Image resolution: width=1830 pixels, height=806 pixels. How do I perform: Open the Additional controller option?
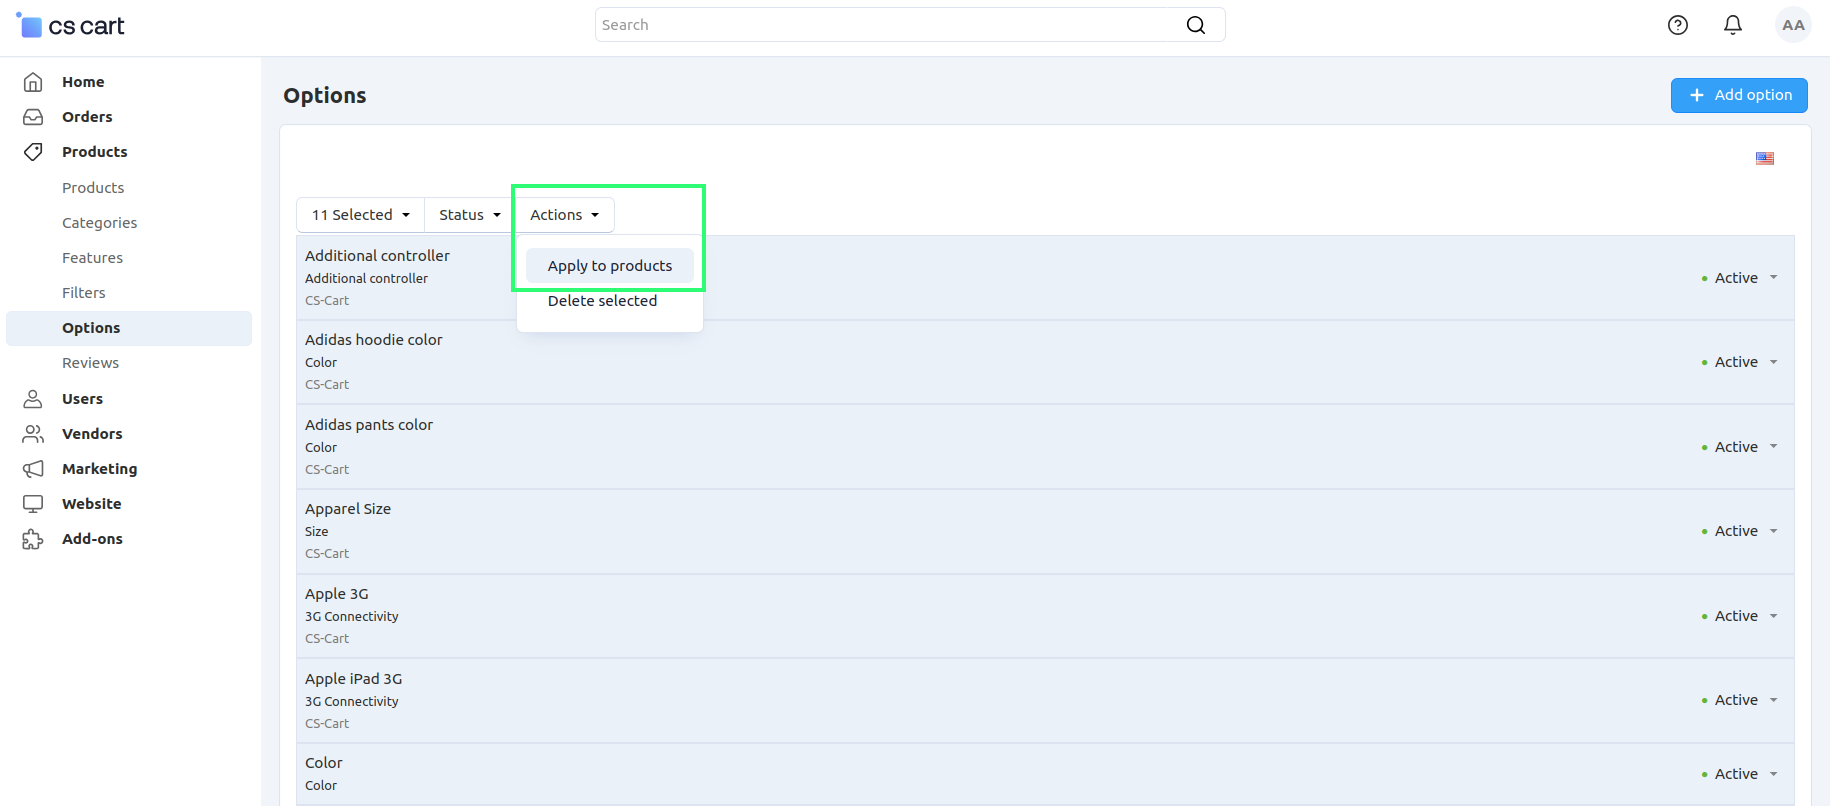coord(377,256)
